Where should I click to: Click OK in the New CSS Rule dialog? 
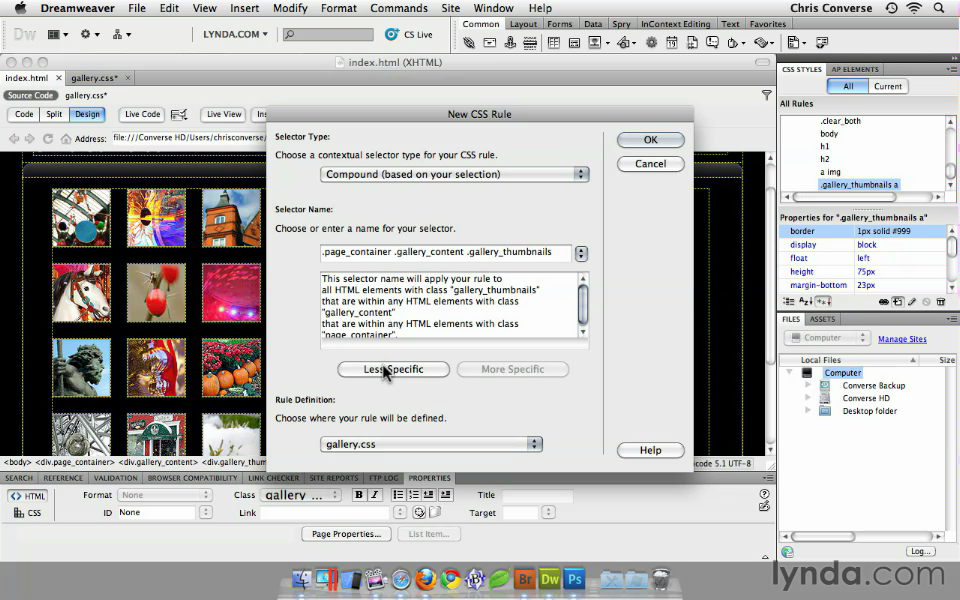pos(650,140)
